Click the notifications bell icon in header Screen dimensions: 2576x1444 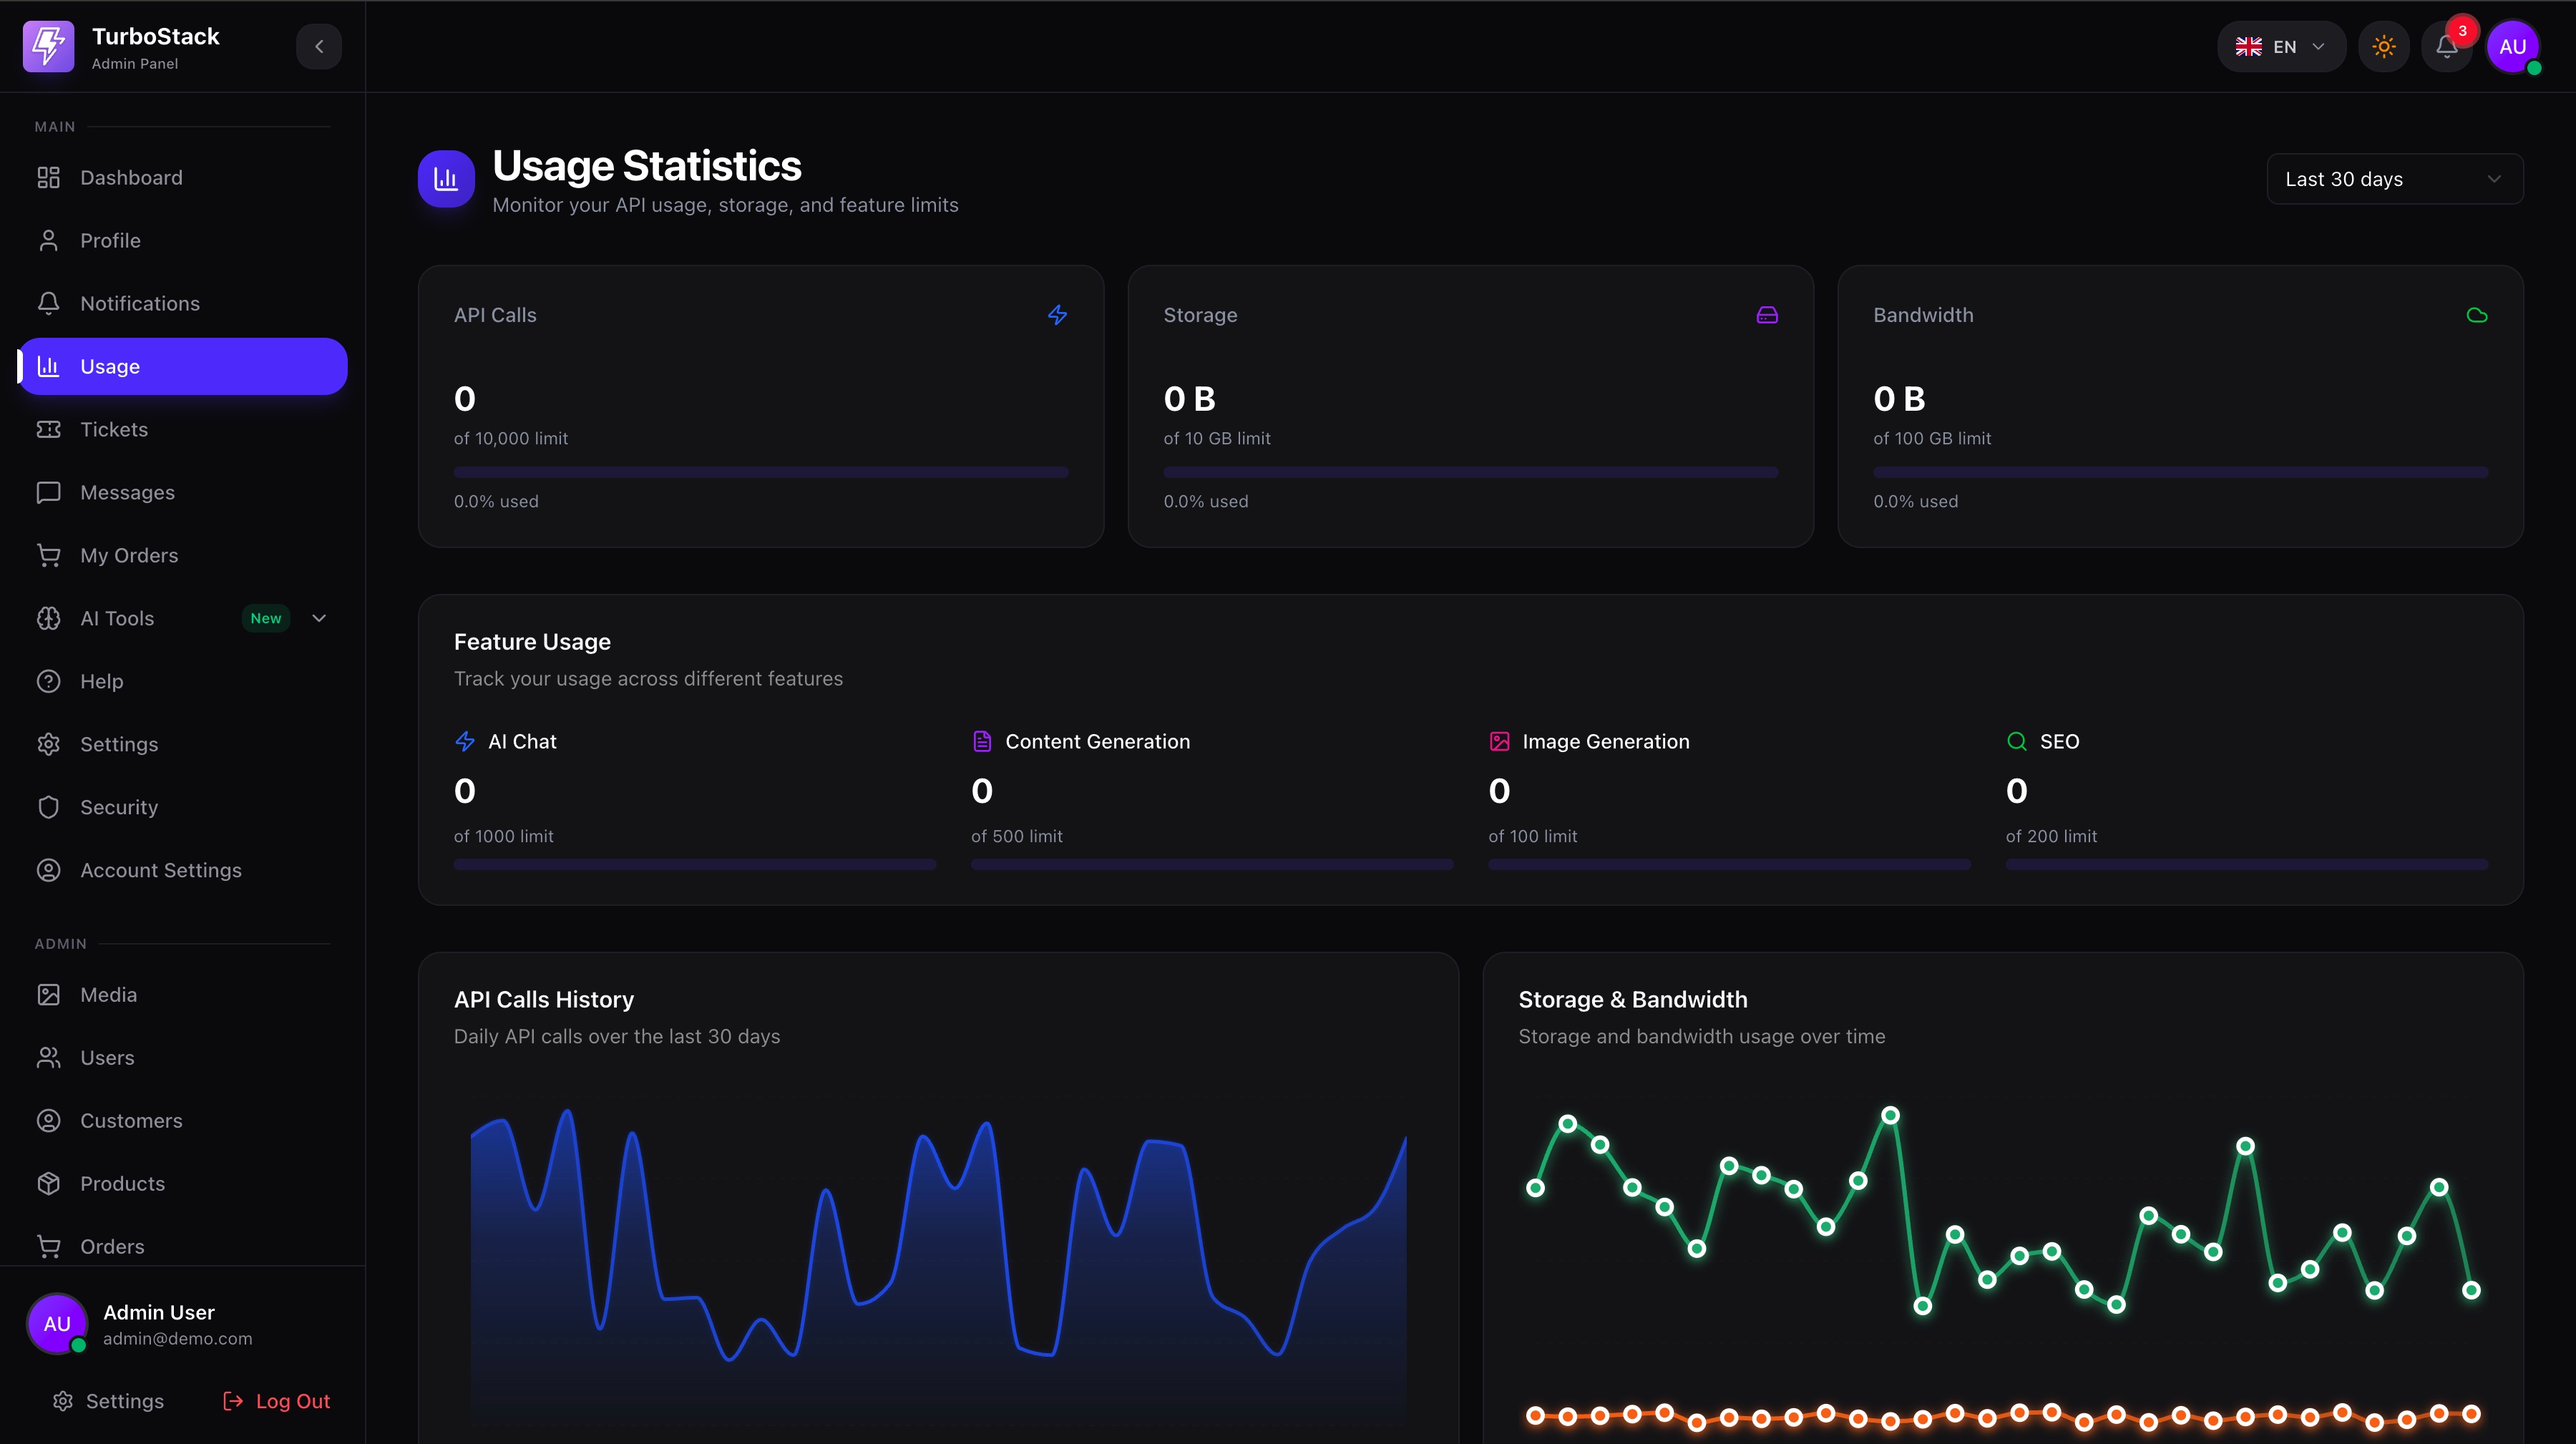coord(2446,47)
